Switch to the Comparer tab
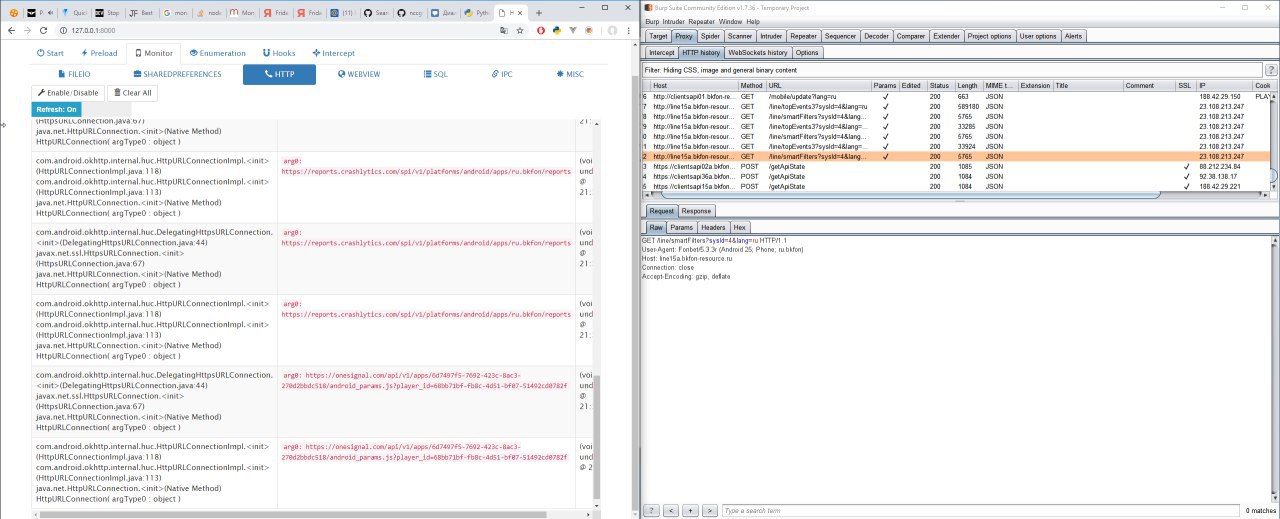 click(911, 36)
